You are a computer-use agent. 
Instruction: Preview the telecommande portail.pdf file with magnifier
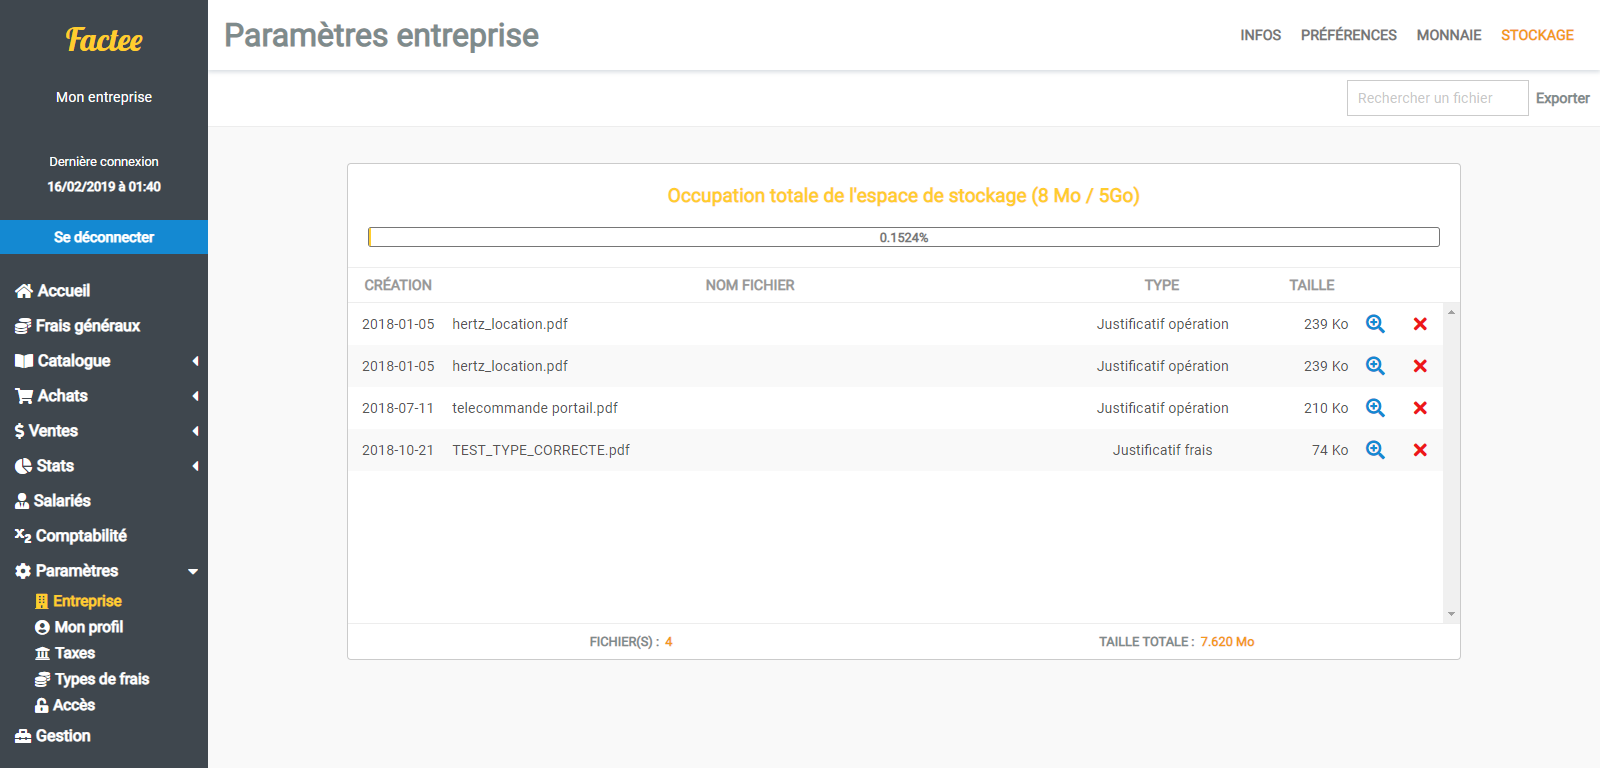tap(1375, 408)
